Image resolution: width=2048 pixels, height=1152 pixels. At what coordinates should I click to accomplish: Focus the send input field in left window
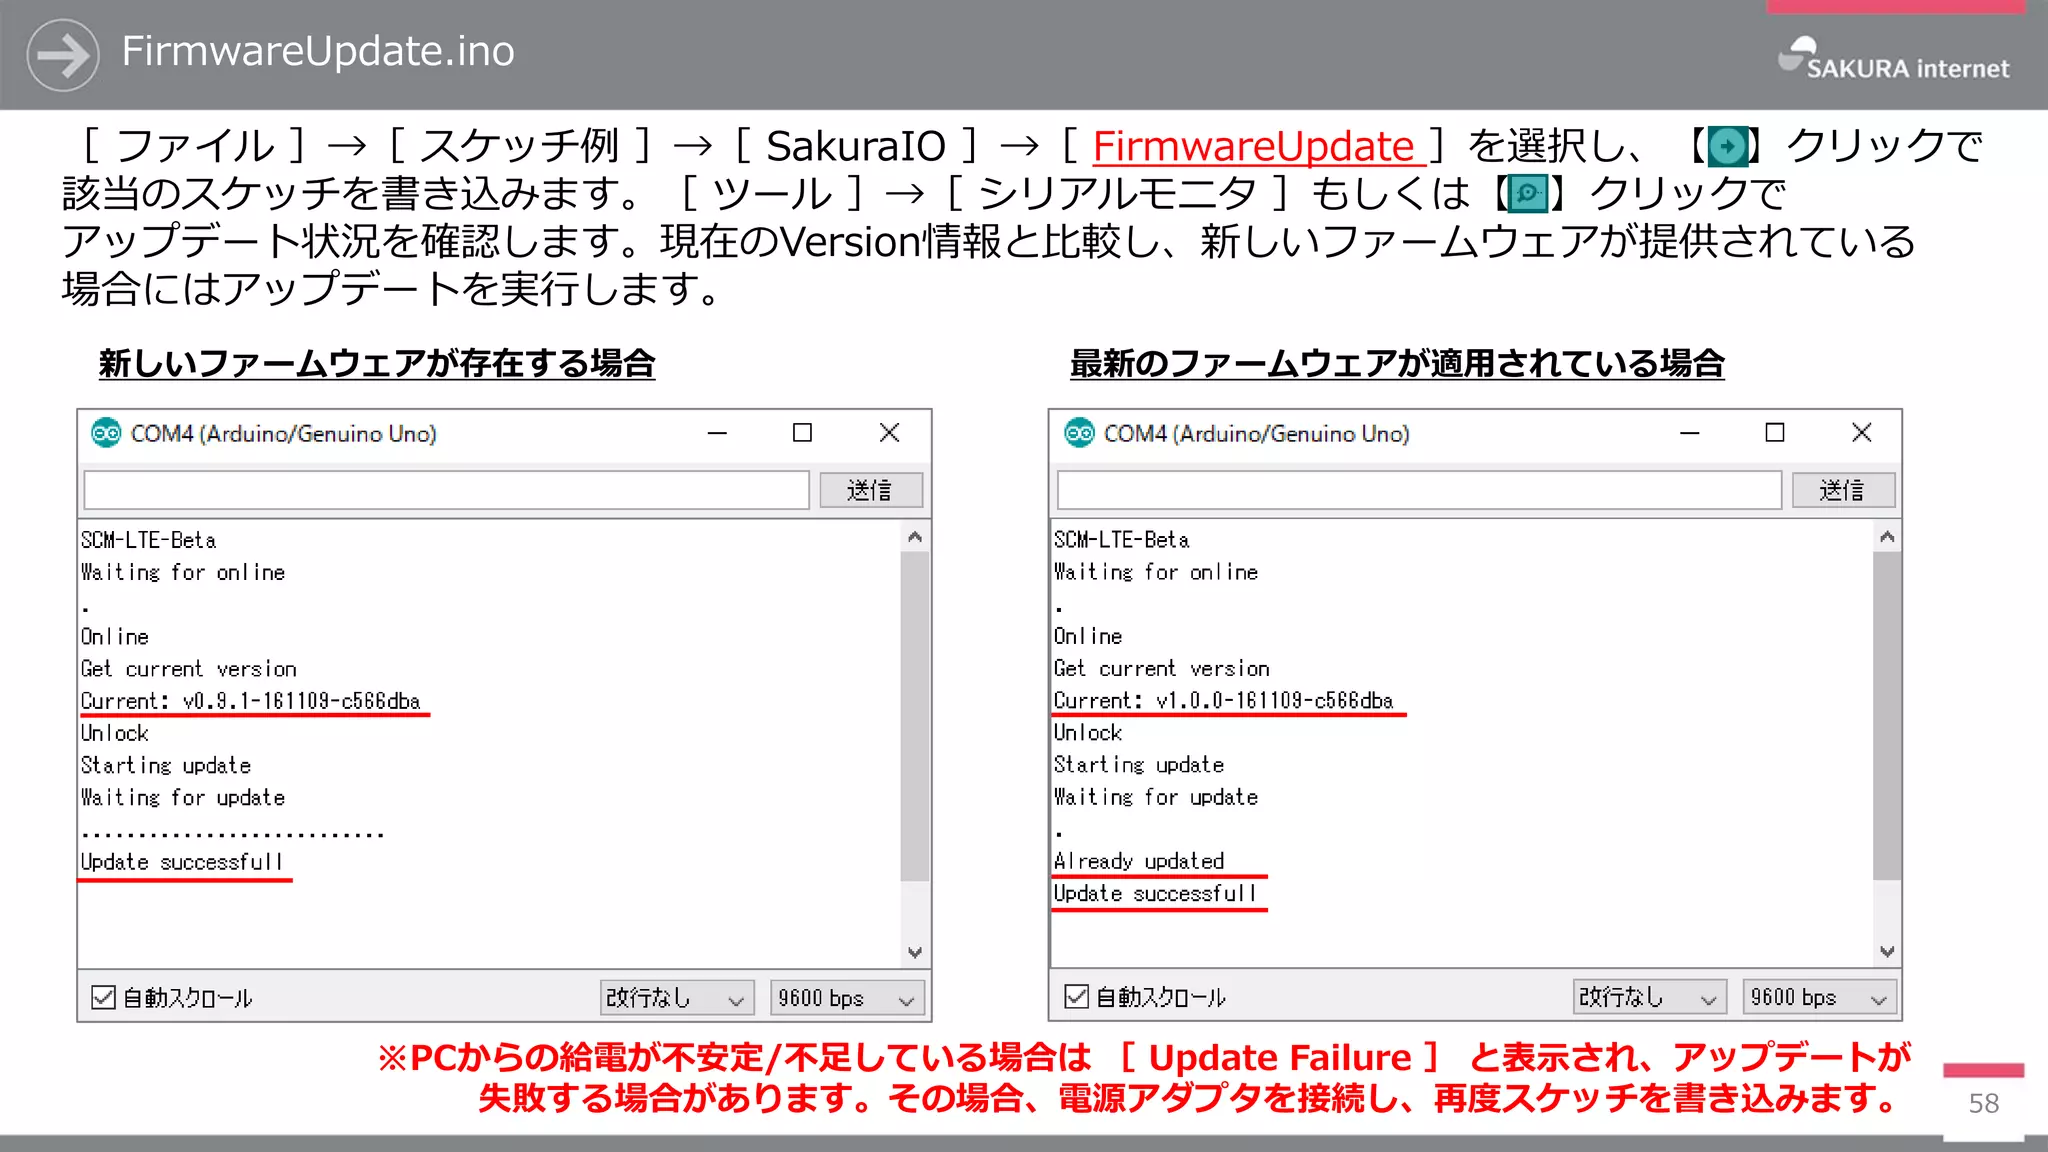coord(446,490)
